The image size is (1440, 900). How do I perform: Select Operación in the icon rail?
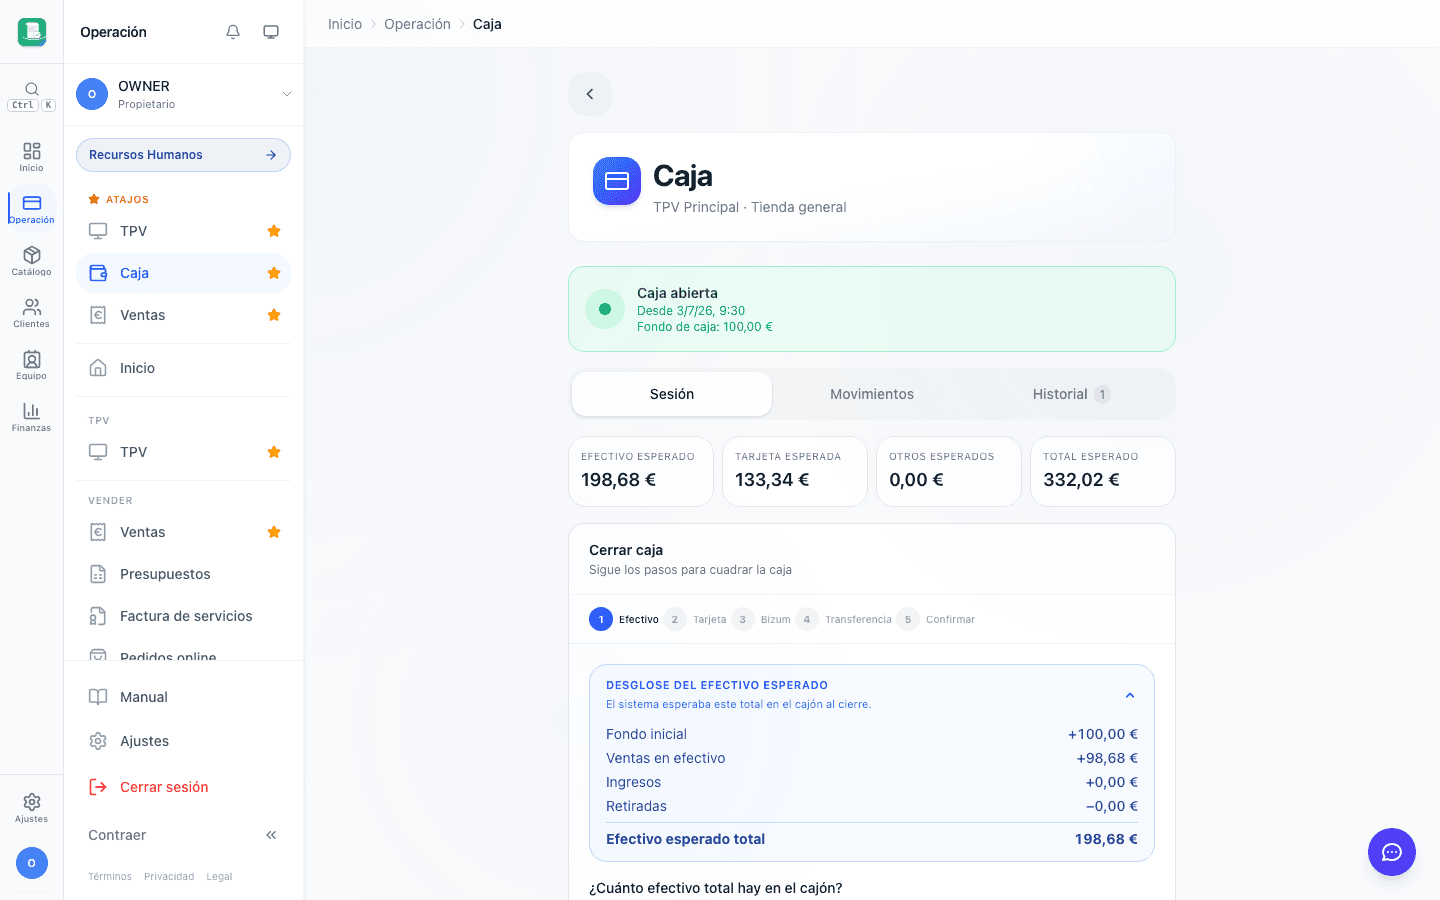32,209
